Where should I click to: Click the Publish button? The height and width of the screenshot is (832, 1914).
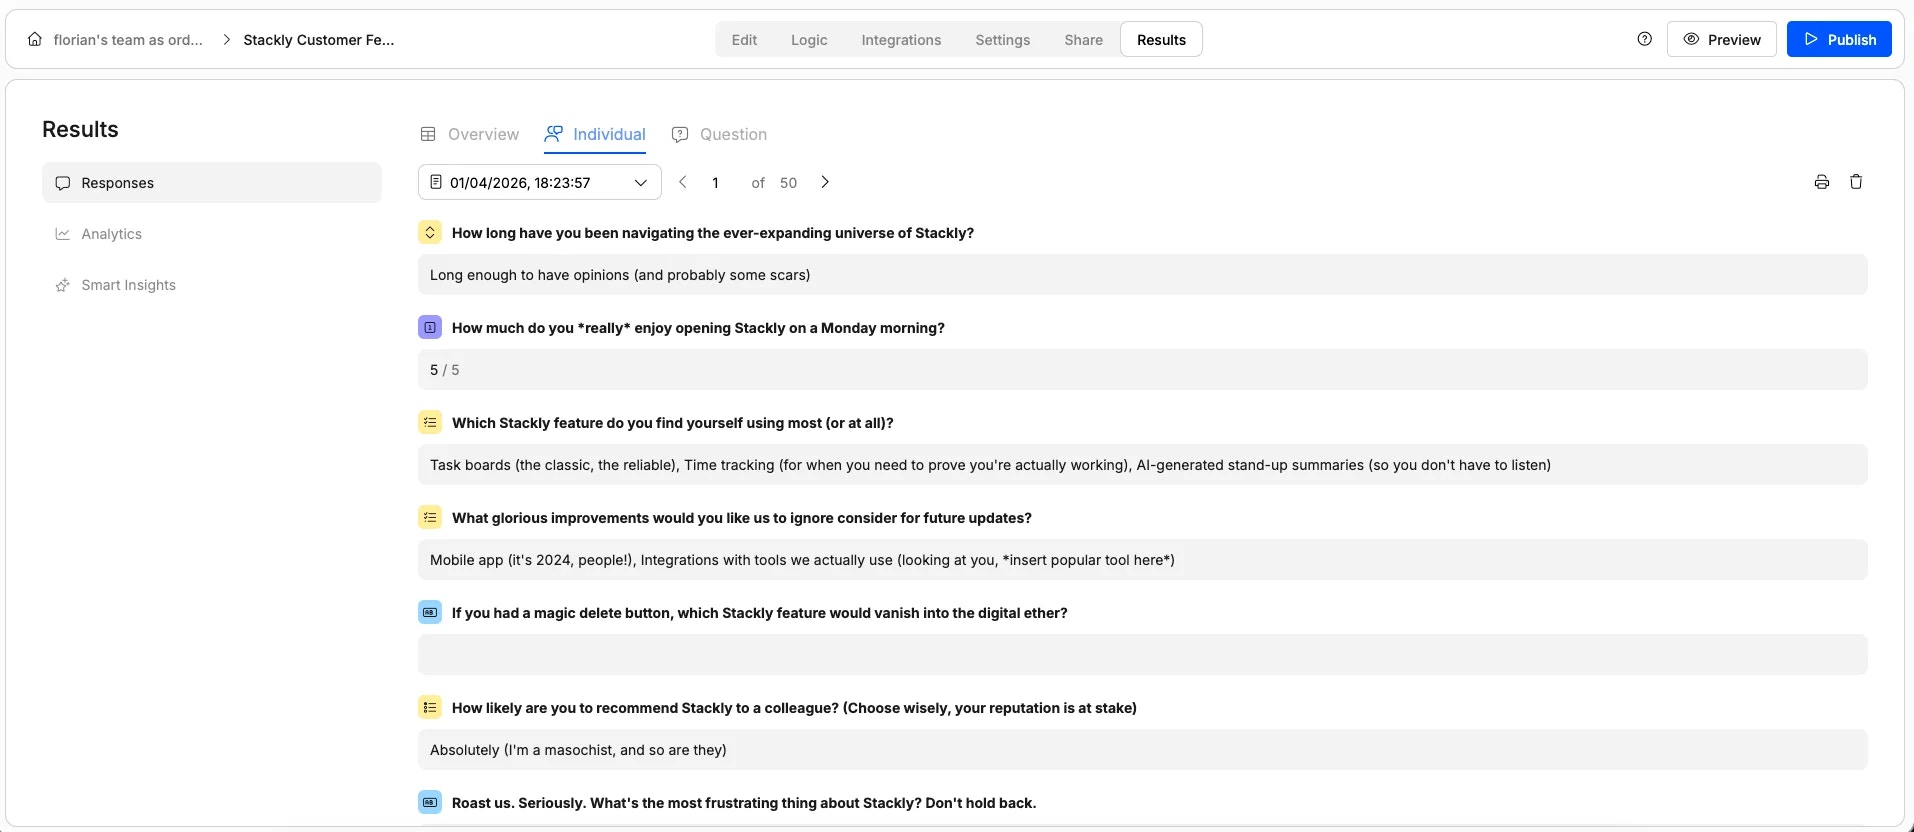click(1839, 39)
